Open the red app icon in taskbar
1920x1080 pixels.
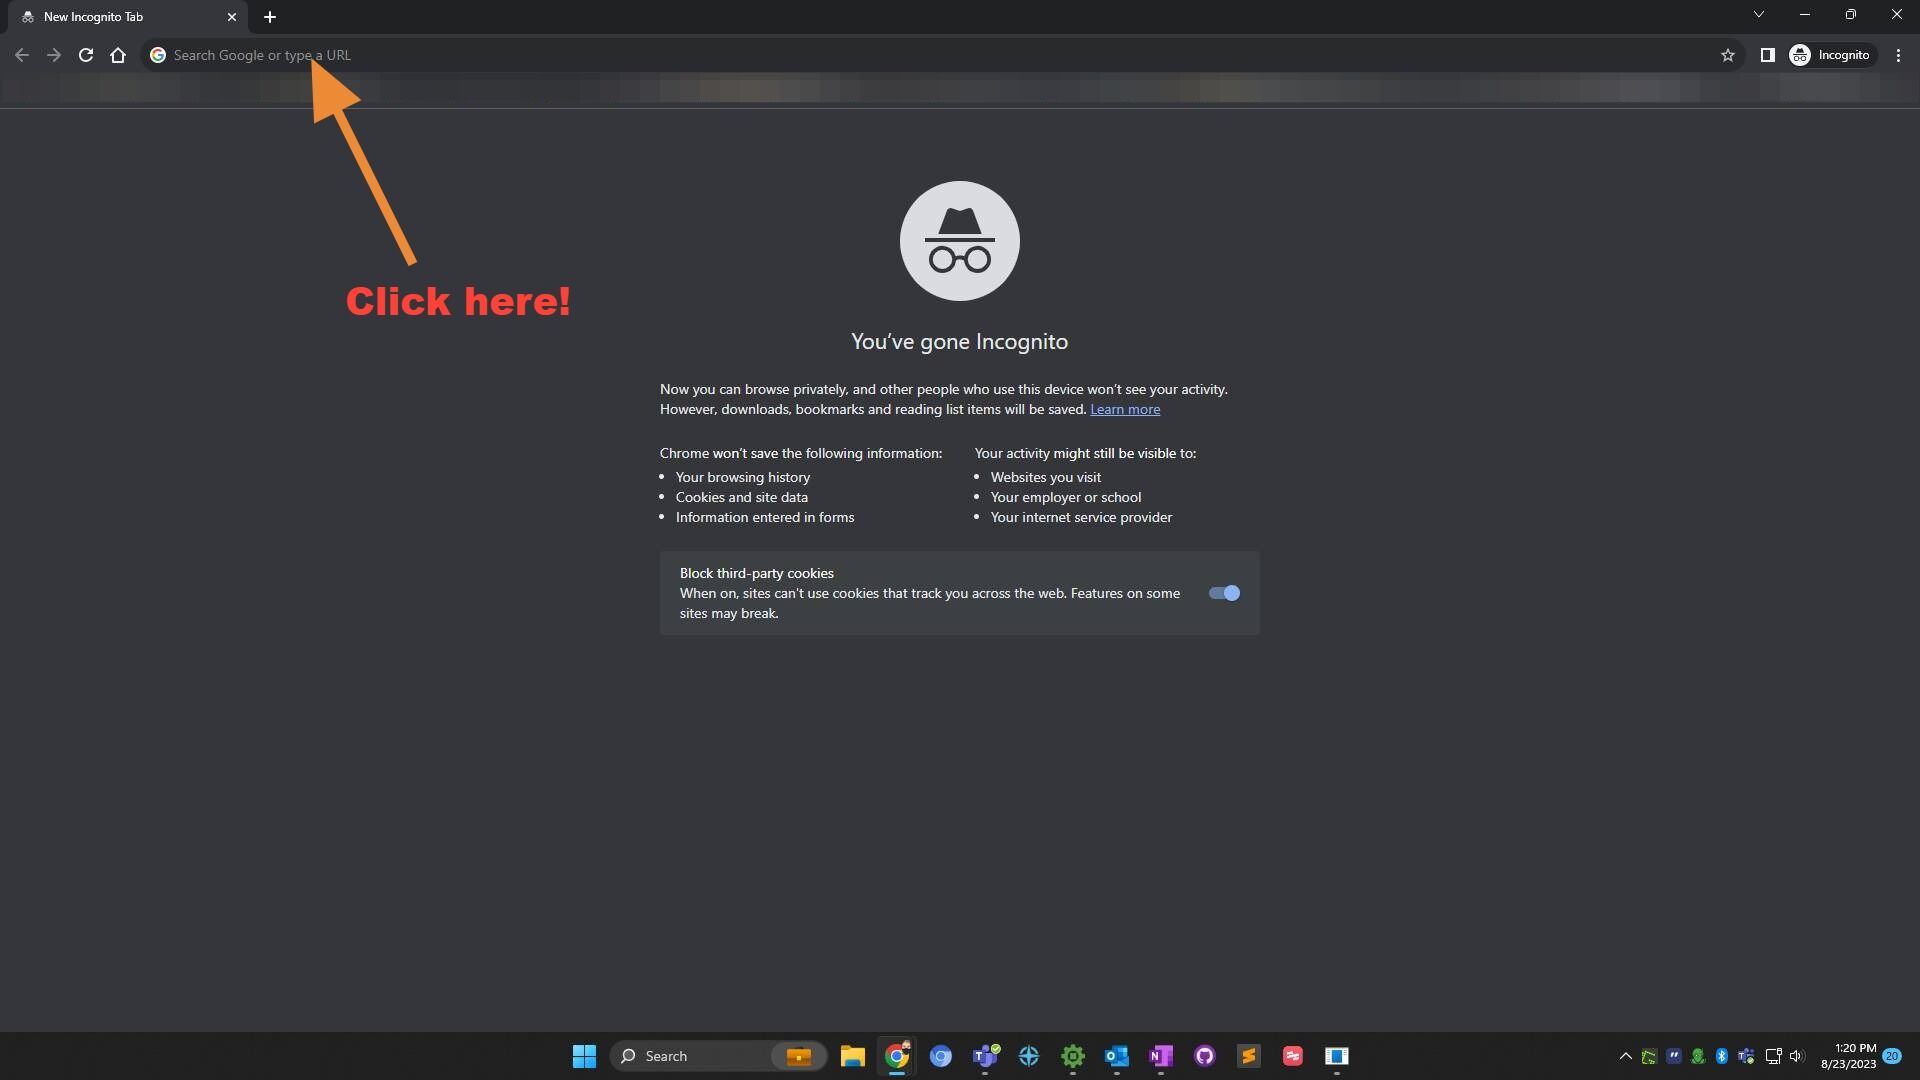[1293, 1056]
